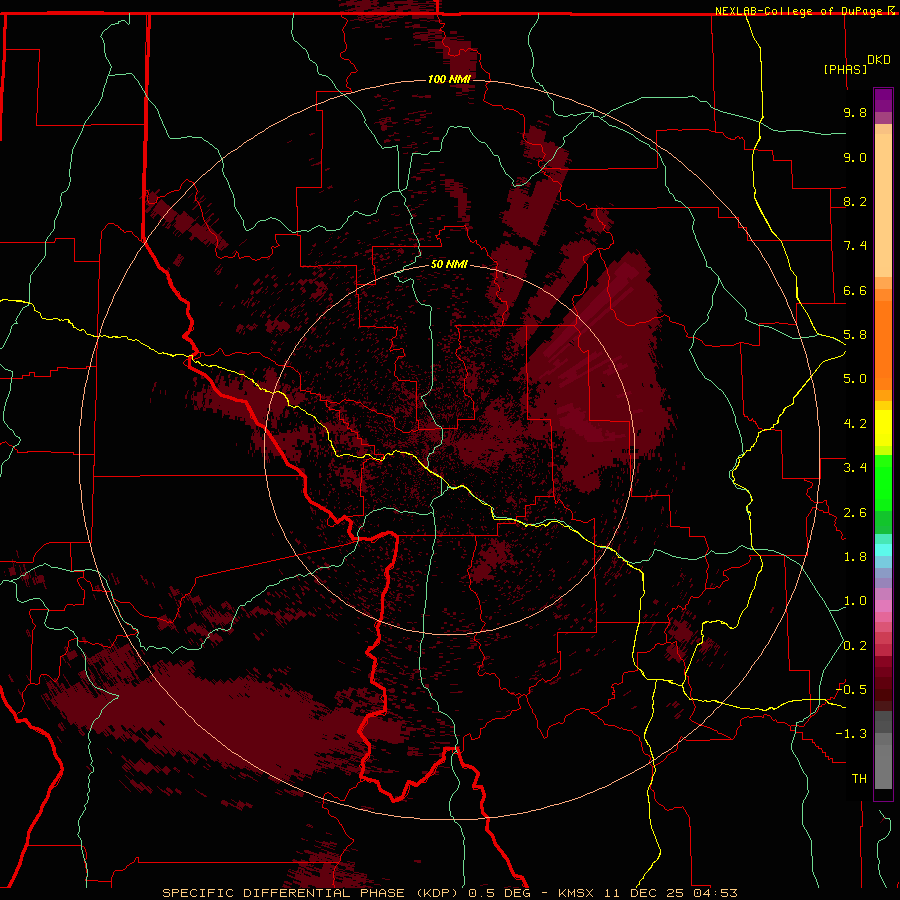
Task: Click the 6.6 legend value
Action: coord(855,290)
